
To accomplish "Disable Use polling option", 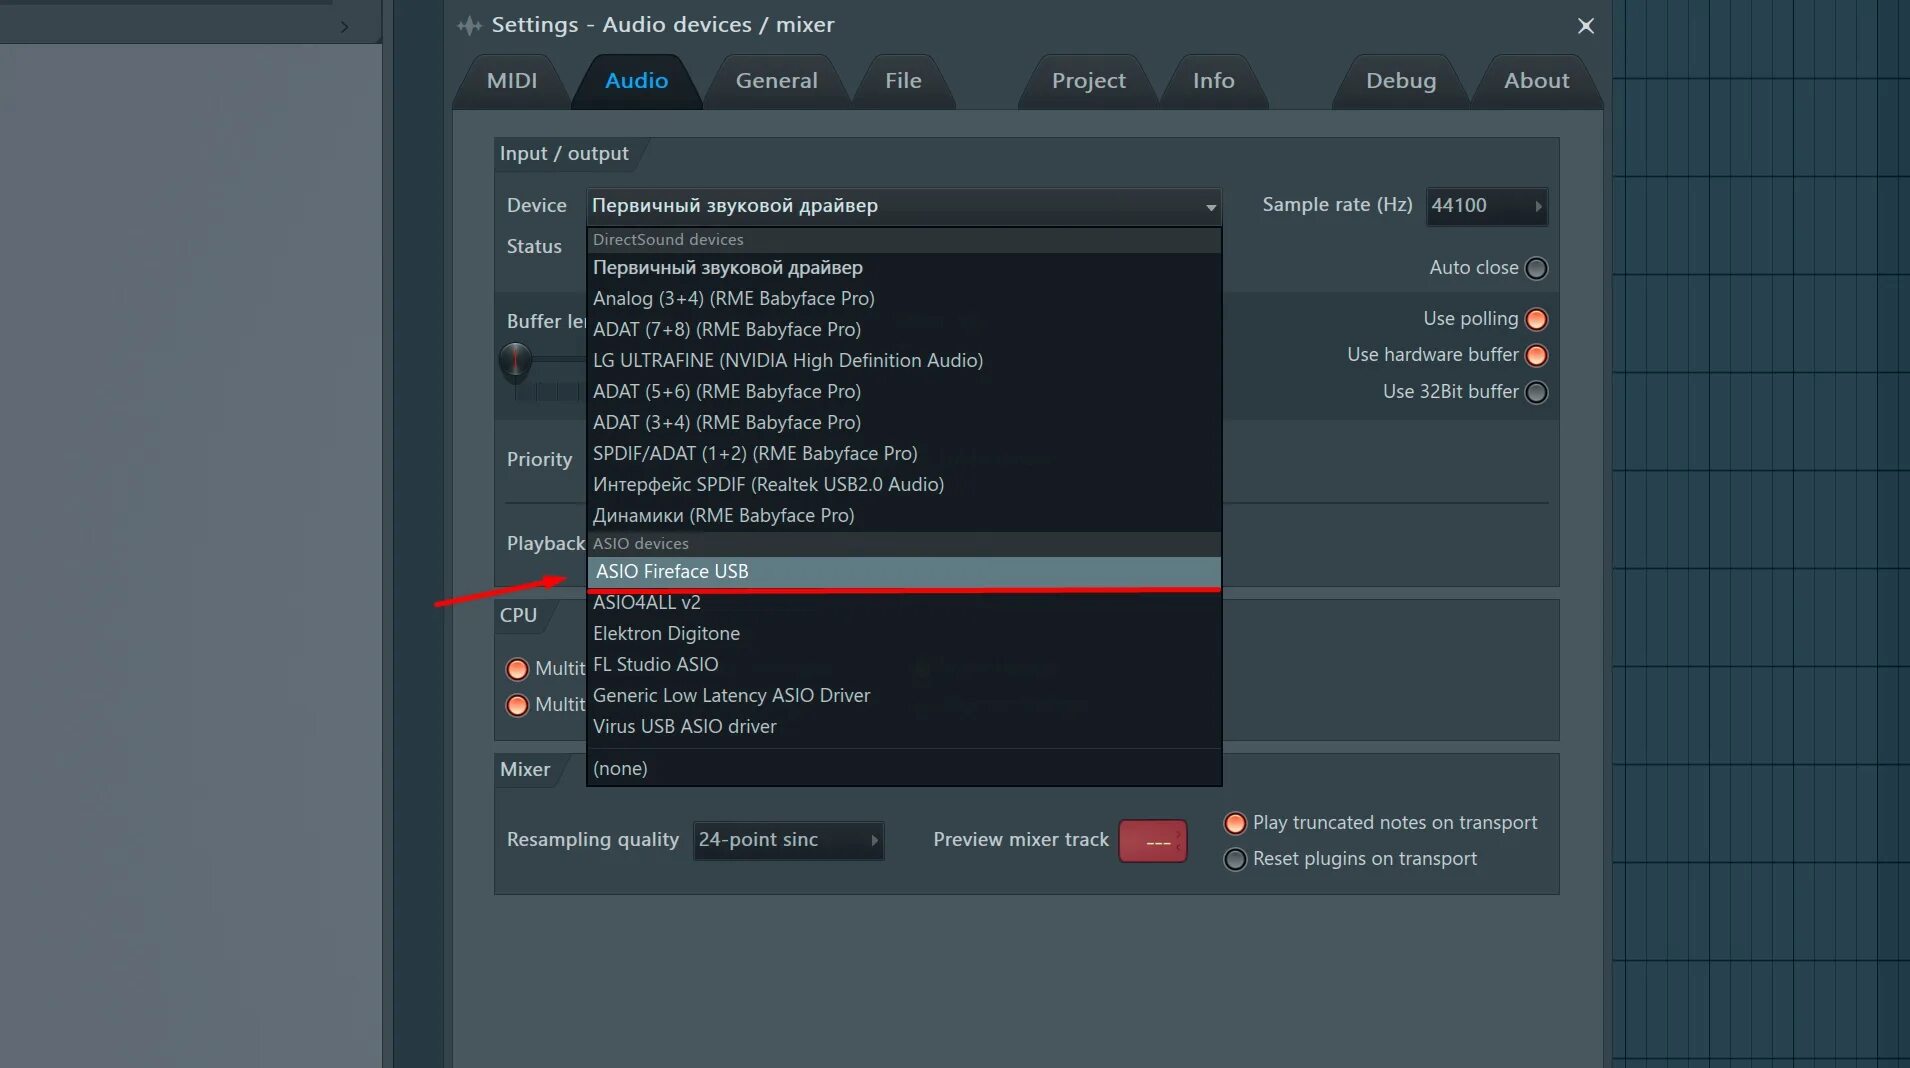I will (1536, 319).
